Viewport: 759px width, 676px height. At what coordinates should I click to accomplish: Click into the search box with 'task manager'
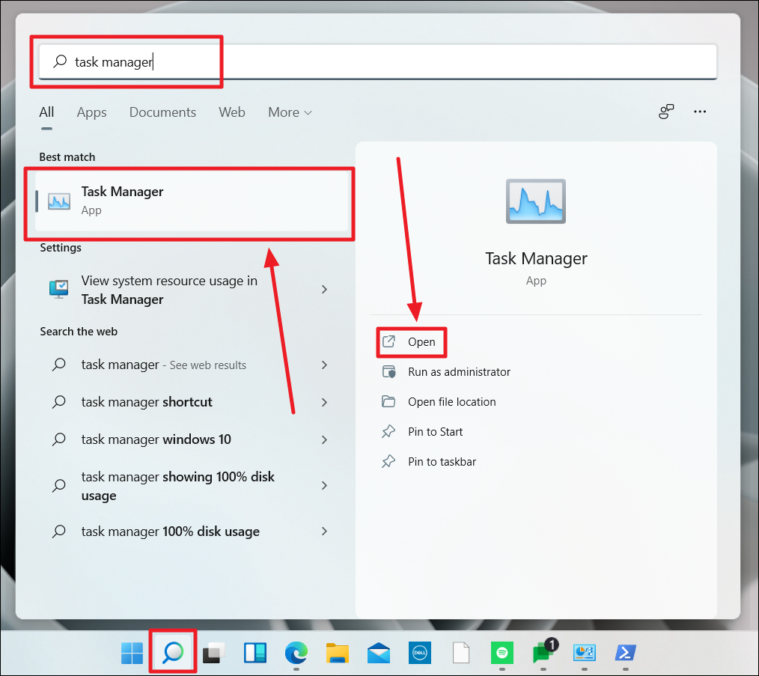tap(378, 62)
